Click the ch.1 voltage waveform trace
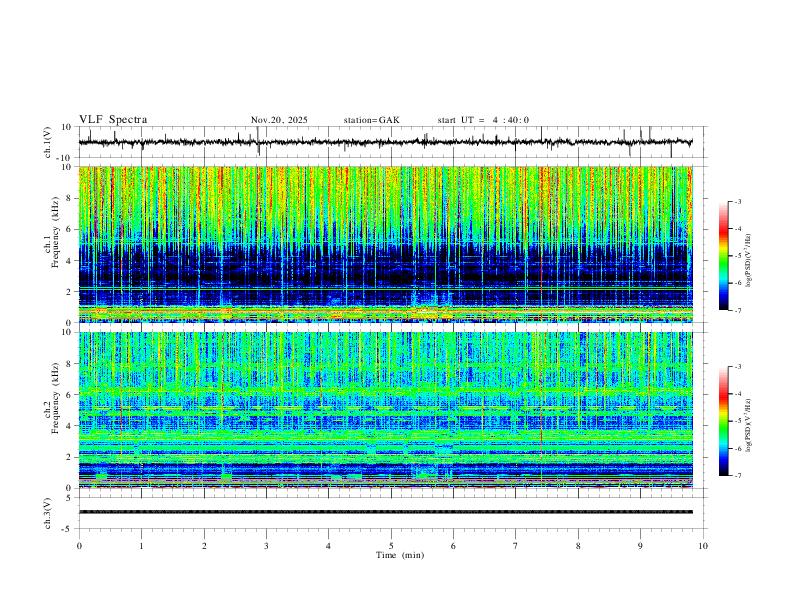Image resolution: width=792 pixels, height=612 pixels. [x=386, y=142]
